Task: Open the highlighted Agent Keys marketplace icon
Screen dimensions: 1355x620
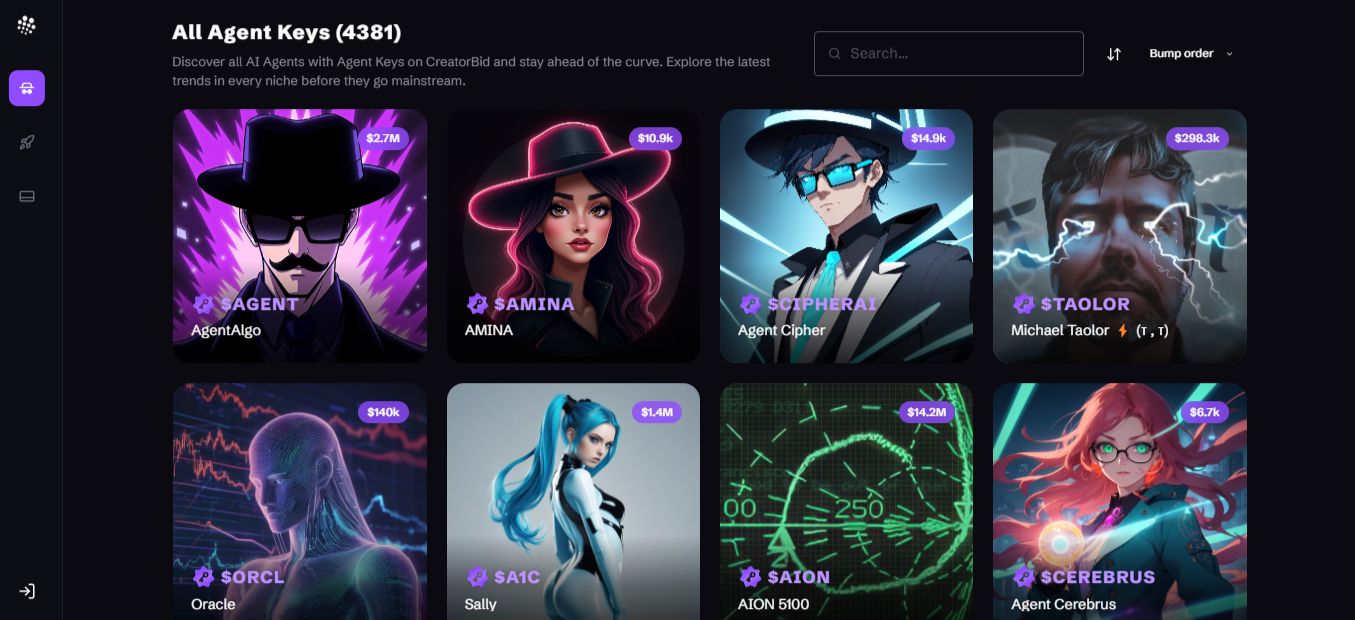Action: [27, 88]
